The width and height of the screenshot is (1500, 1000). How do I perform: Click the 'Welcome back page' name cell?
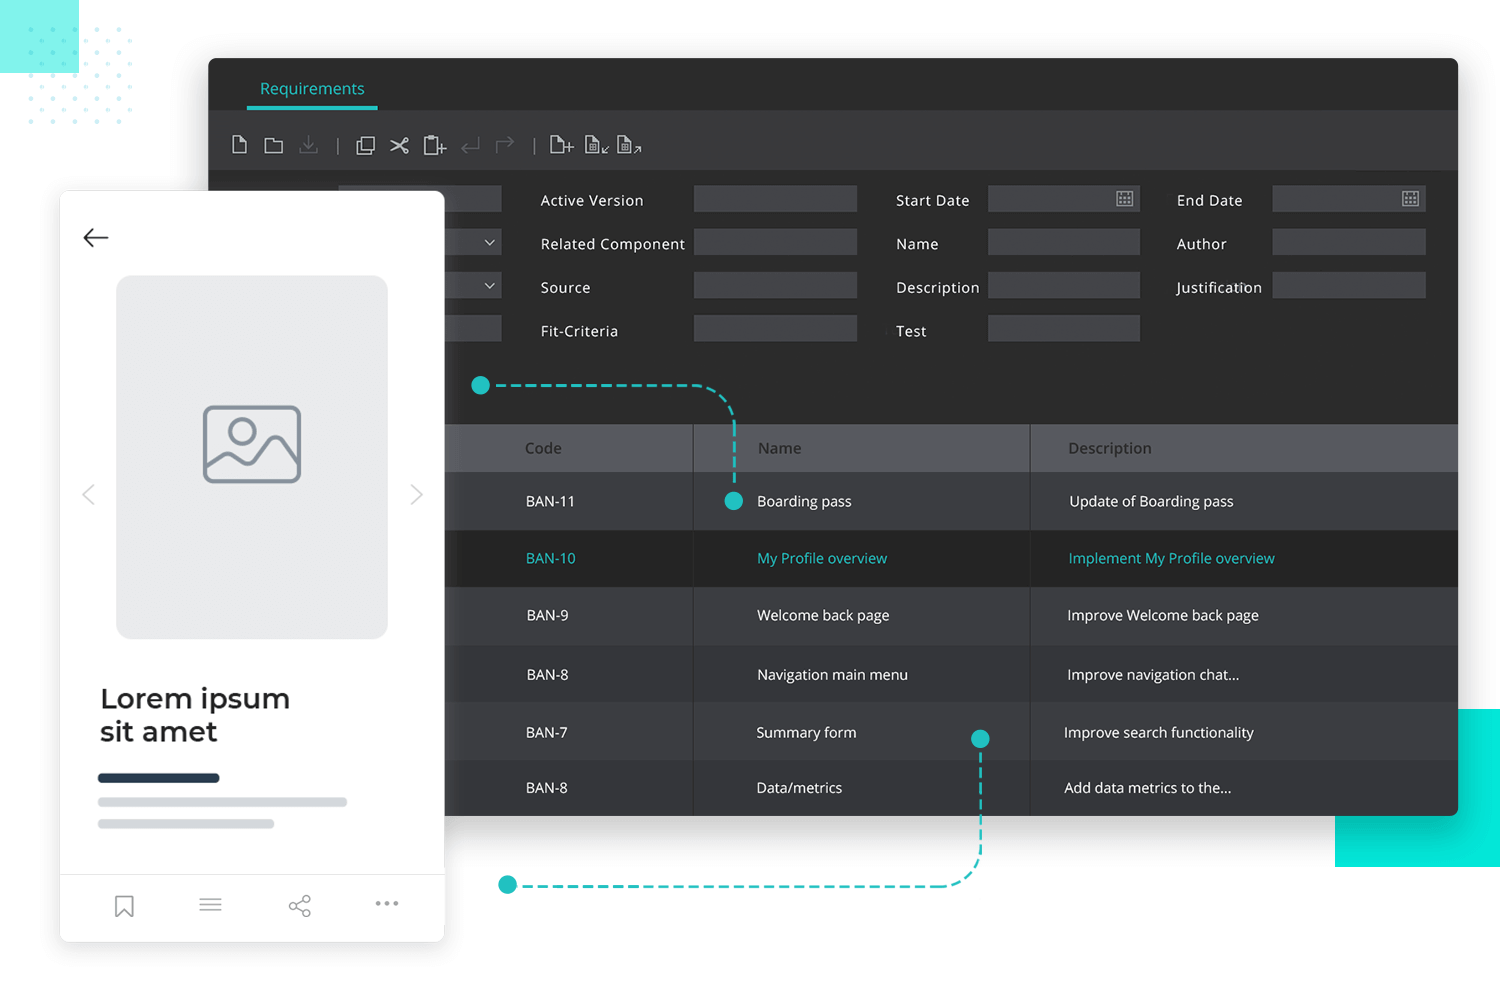(x=823, y=615)
